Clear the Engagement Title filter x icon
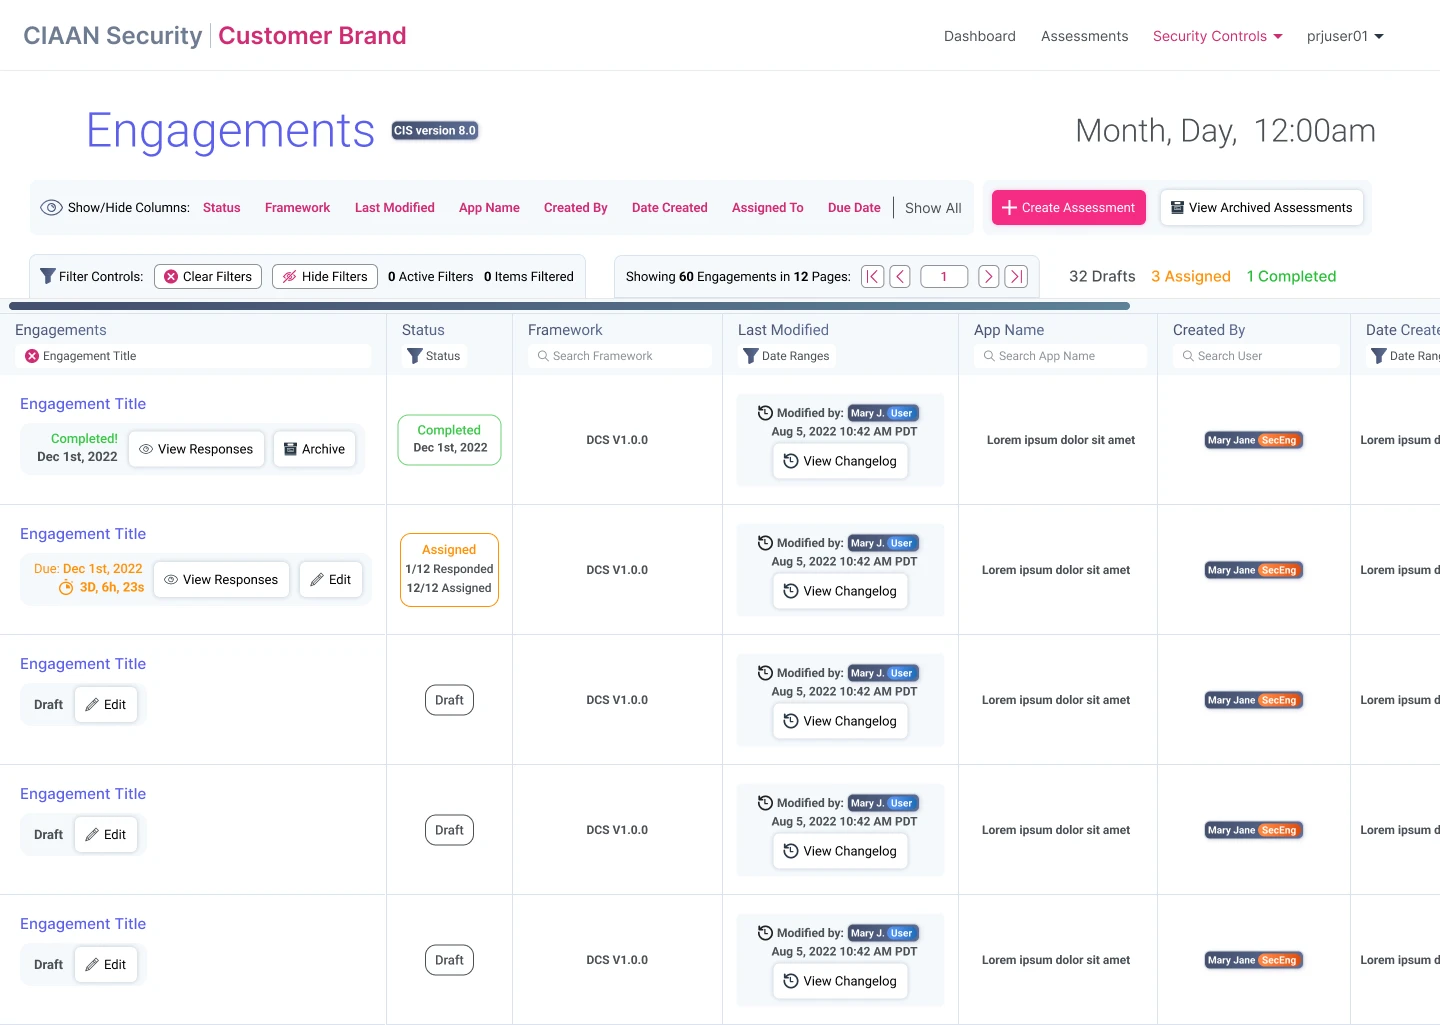 coord(32,356)
